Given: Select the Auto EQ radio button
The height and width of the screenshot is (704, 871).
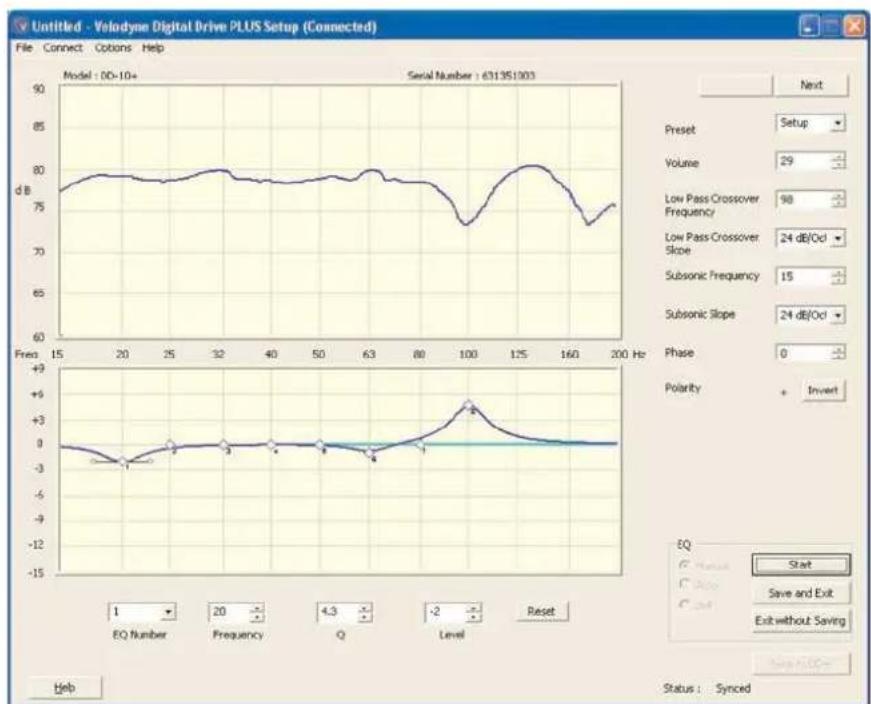Looking at the screenshot, I should tap(684, 584).
